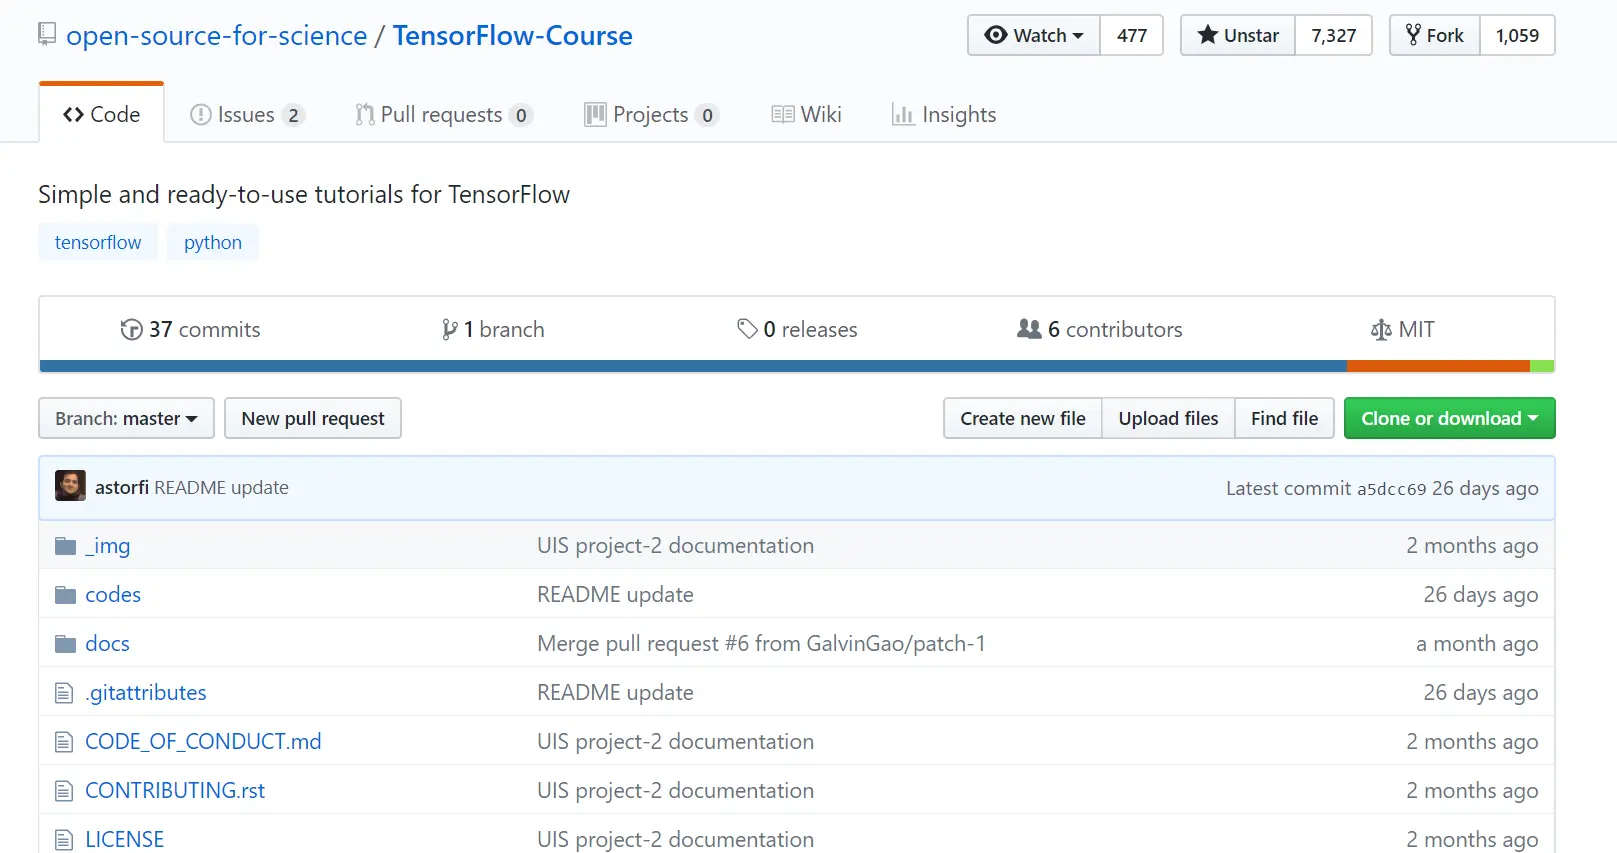The width and height of the screenshot is (1617, 853).
Task: Select the tensorflow topic tag
Action: pos(98,242)
